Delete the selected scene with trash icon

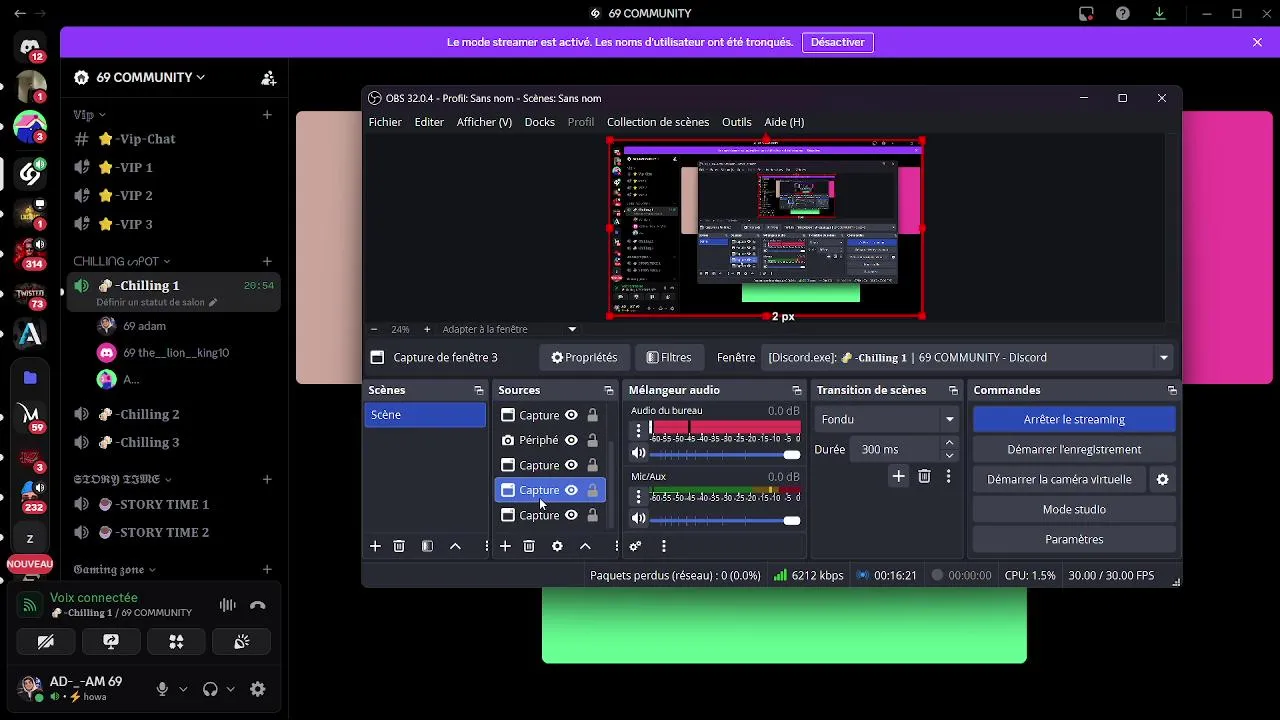point(399,546)
